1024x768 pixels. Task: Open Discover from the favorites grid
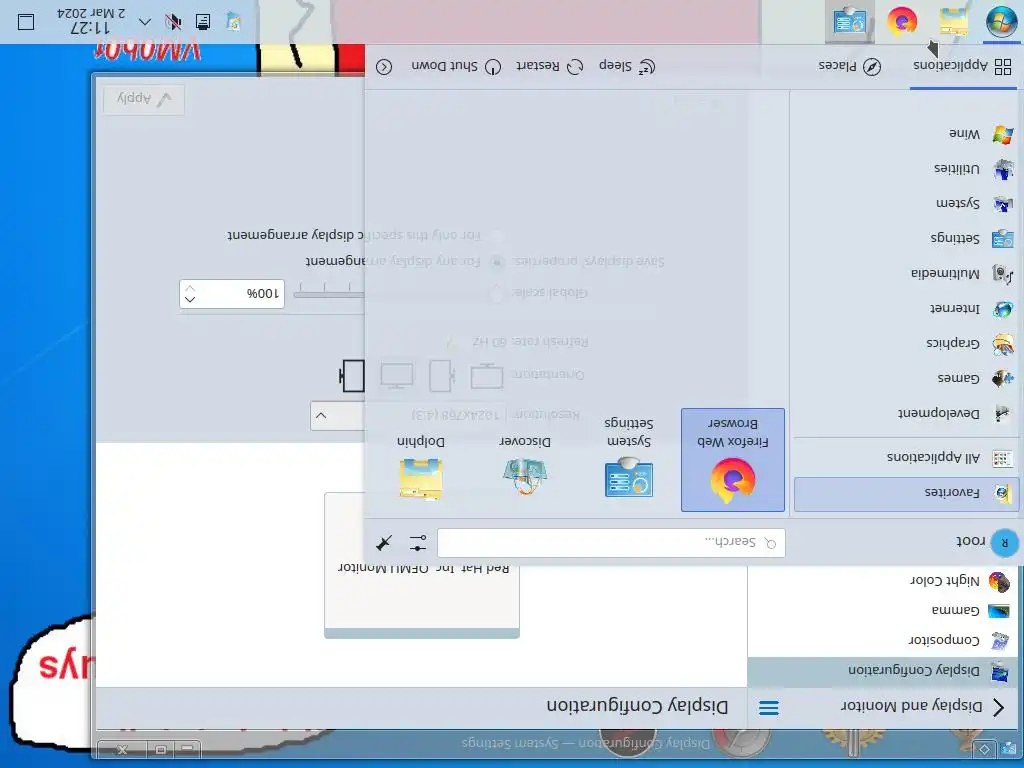click(x=525, y=460)
